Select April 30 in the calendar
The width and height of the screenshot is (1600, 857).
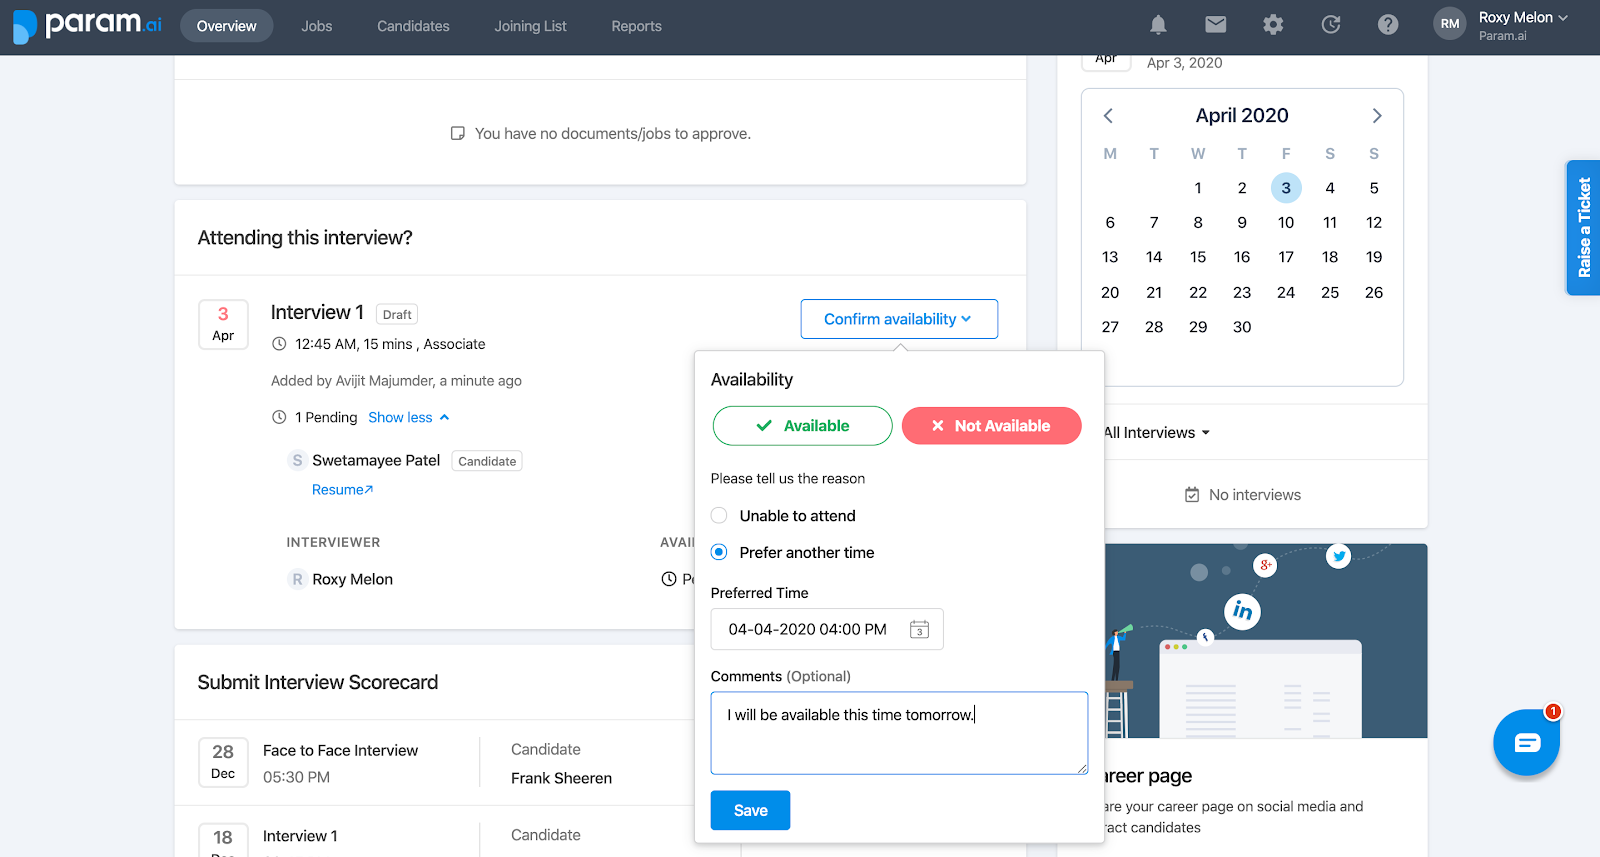pyautogui.click(x=1242, y=327)
